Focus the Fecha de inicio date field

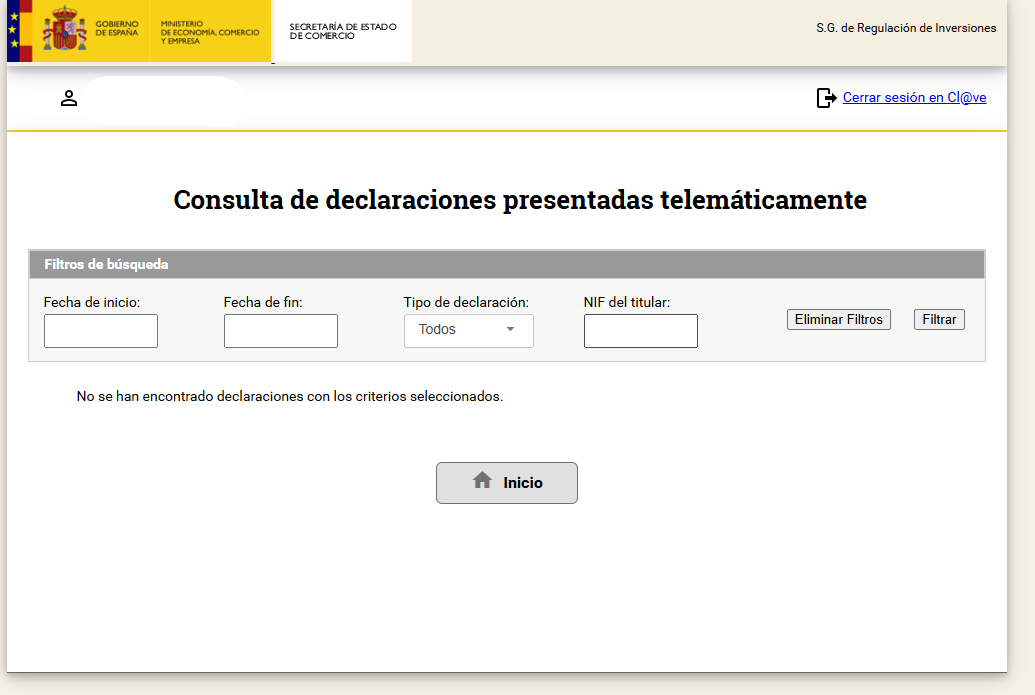click(x=101, y=331)
